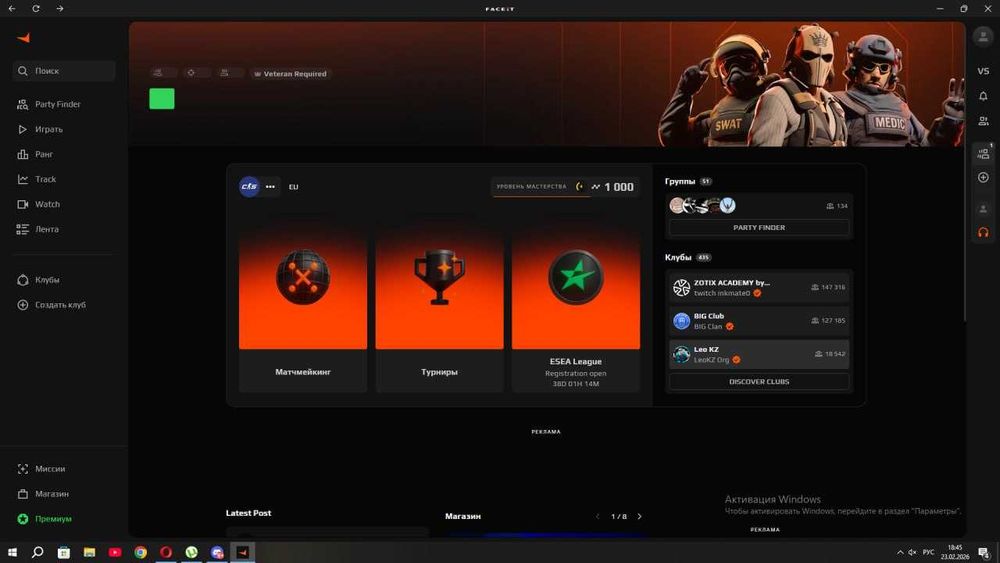Click the Уровень мастерства skill level bar
This screenshot has height=563, width=1000.
coord(541,187)
